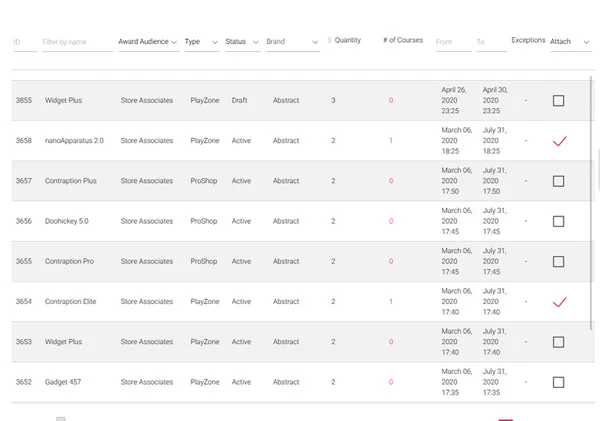This screenshot has width=600, height=421.
Task: Click the pink checkmark for nanoApparatus 2.0
Action: click(x=559, y=141)
